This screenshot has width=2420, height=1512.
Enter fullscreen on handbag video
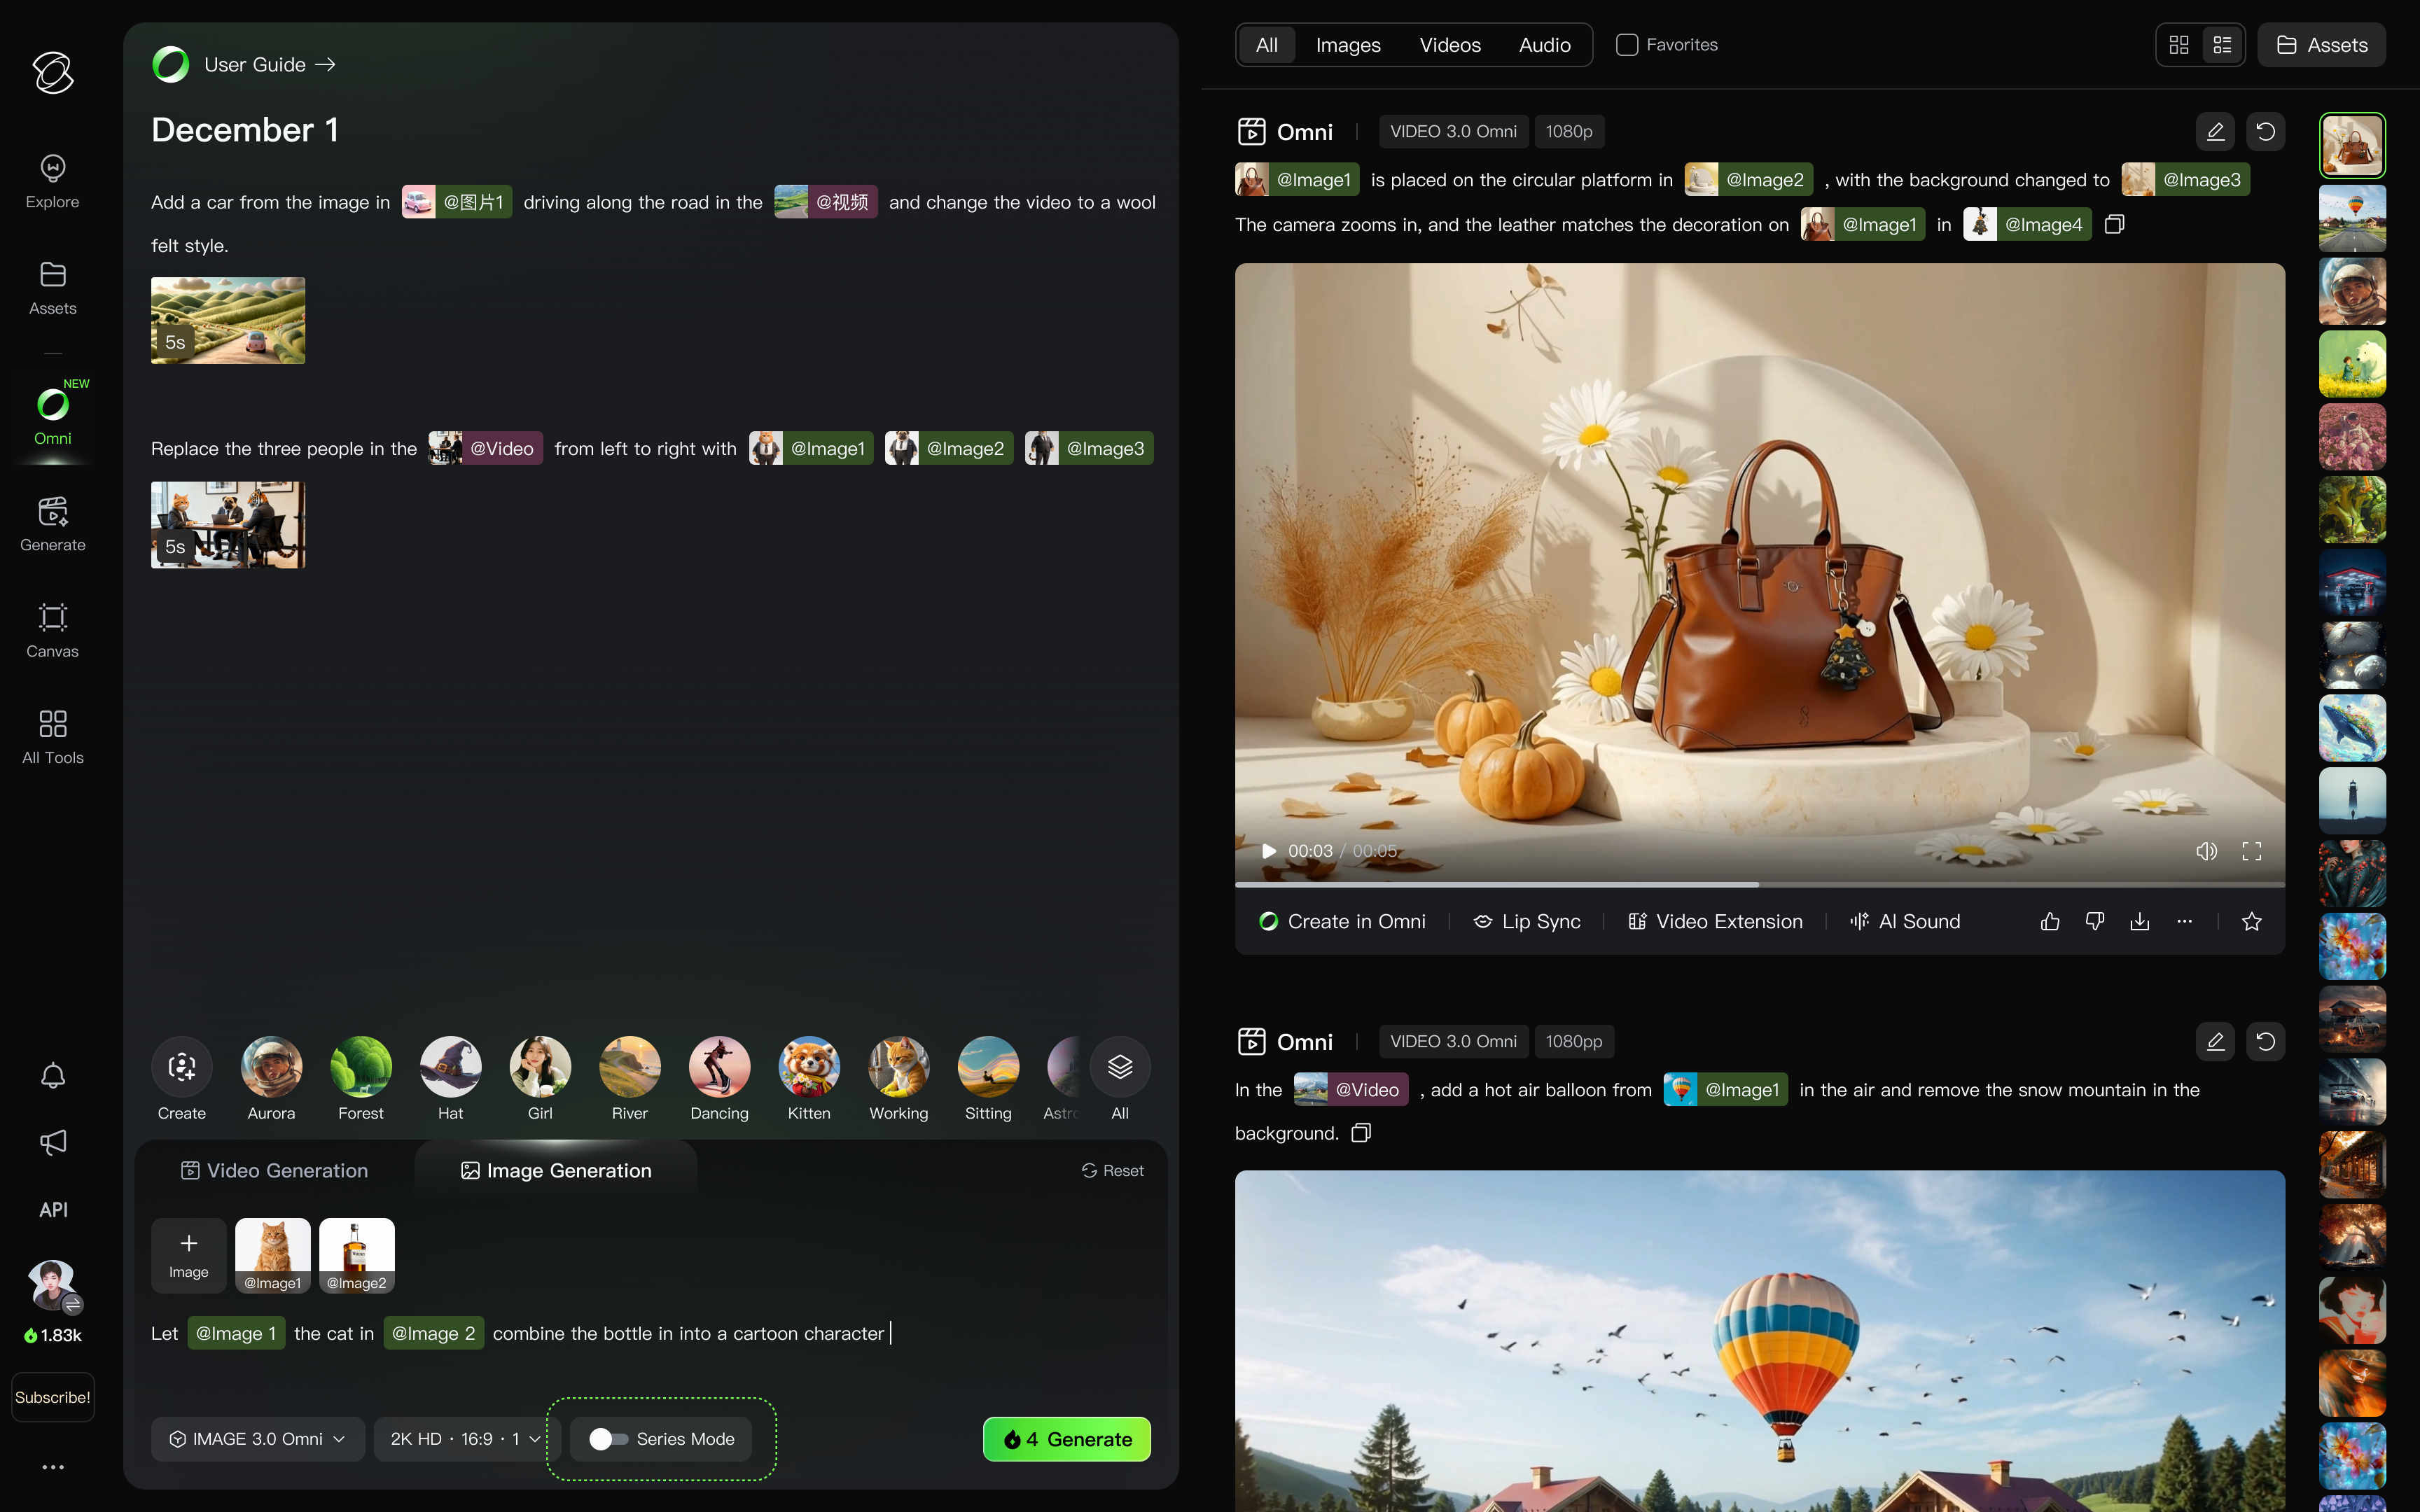coord(2251,851)
